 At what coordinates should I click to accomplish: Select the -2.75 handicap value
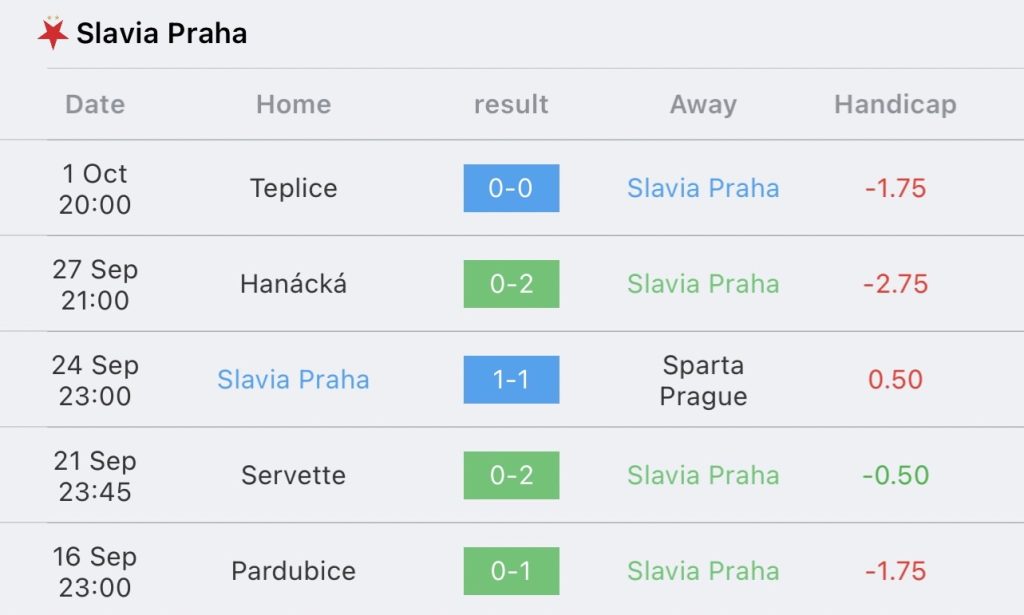(x=895, y=284)
